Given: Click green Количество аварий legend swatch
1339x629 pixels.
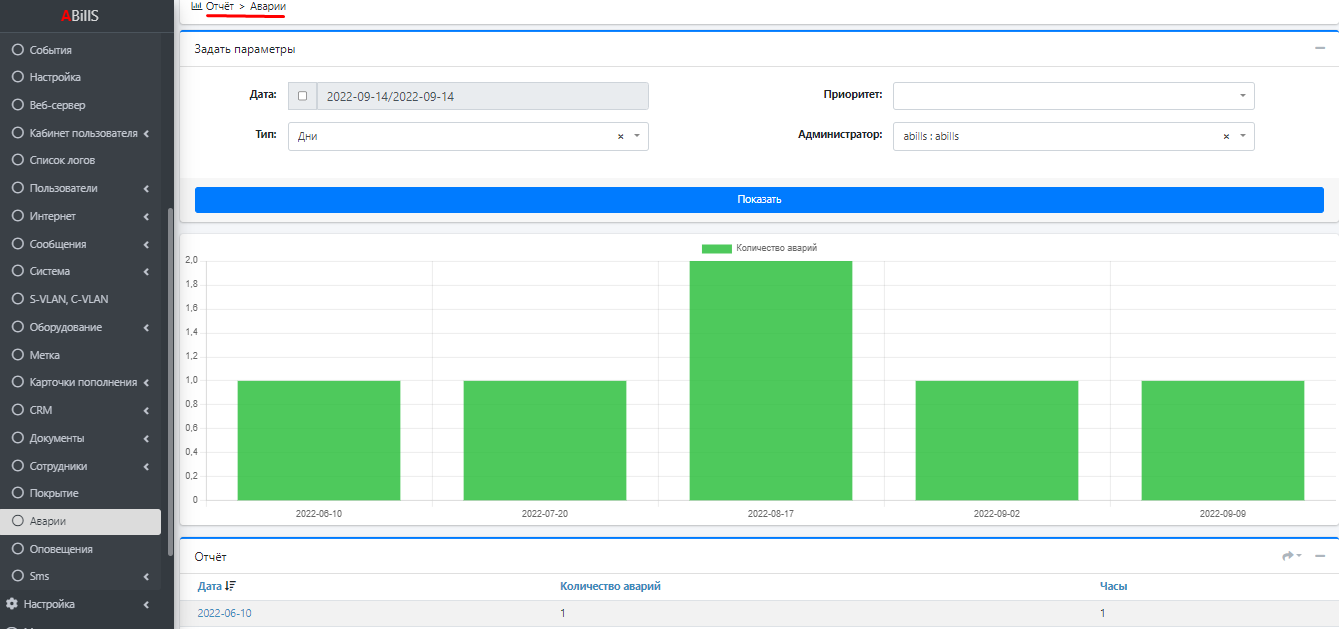Looking at the screenshot, I should pos(716,248).
